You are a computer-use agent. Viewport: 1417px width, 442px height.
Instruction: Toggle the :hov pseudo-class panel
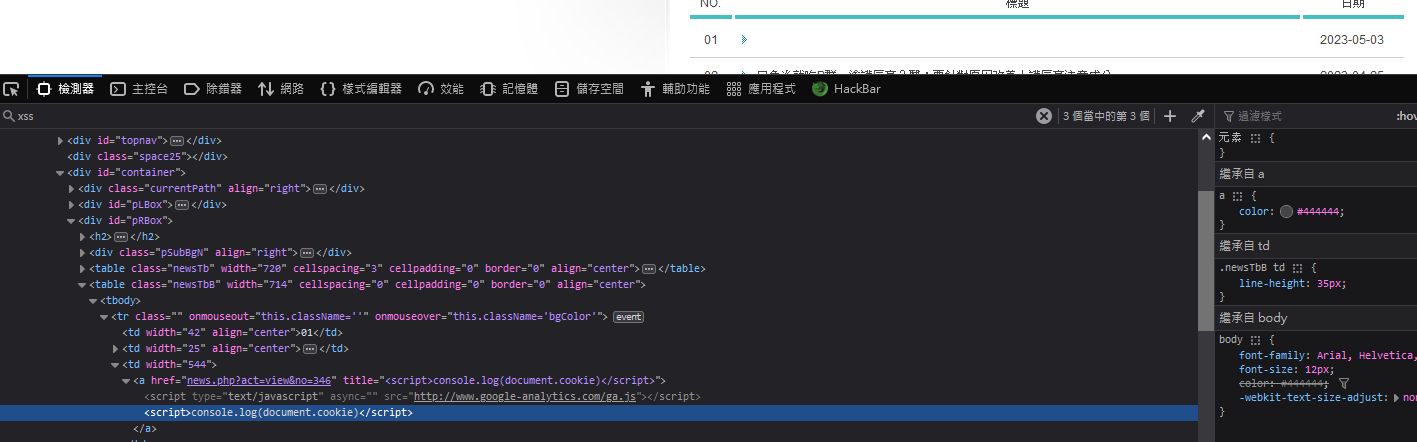tap(1406, 116)
